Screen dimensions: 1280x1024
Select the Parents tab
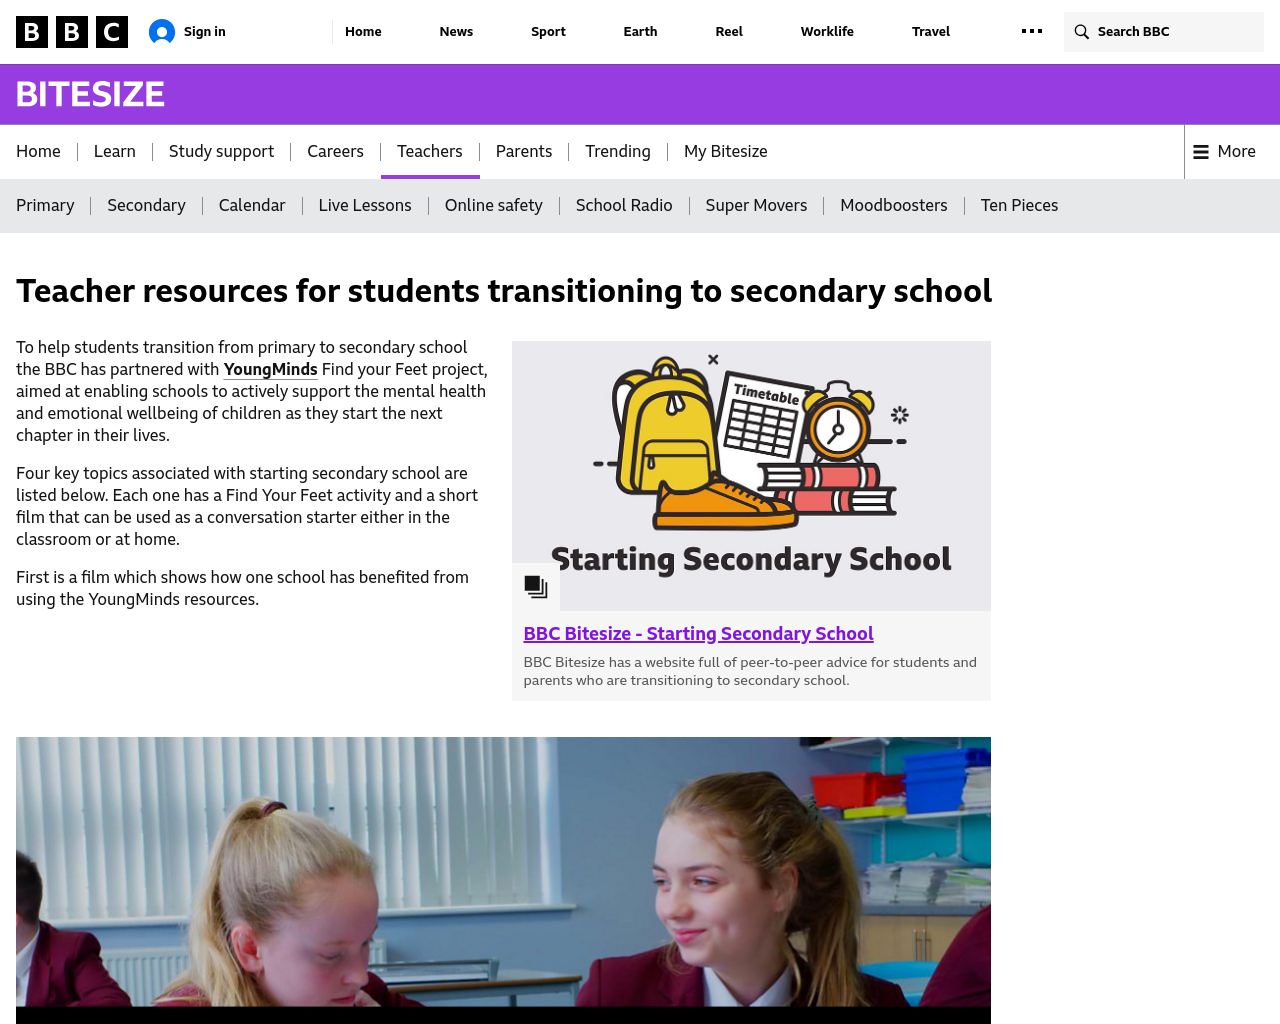point(524,152)
